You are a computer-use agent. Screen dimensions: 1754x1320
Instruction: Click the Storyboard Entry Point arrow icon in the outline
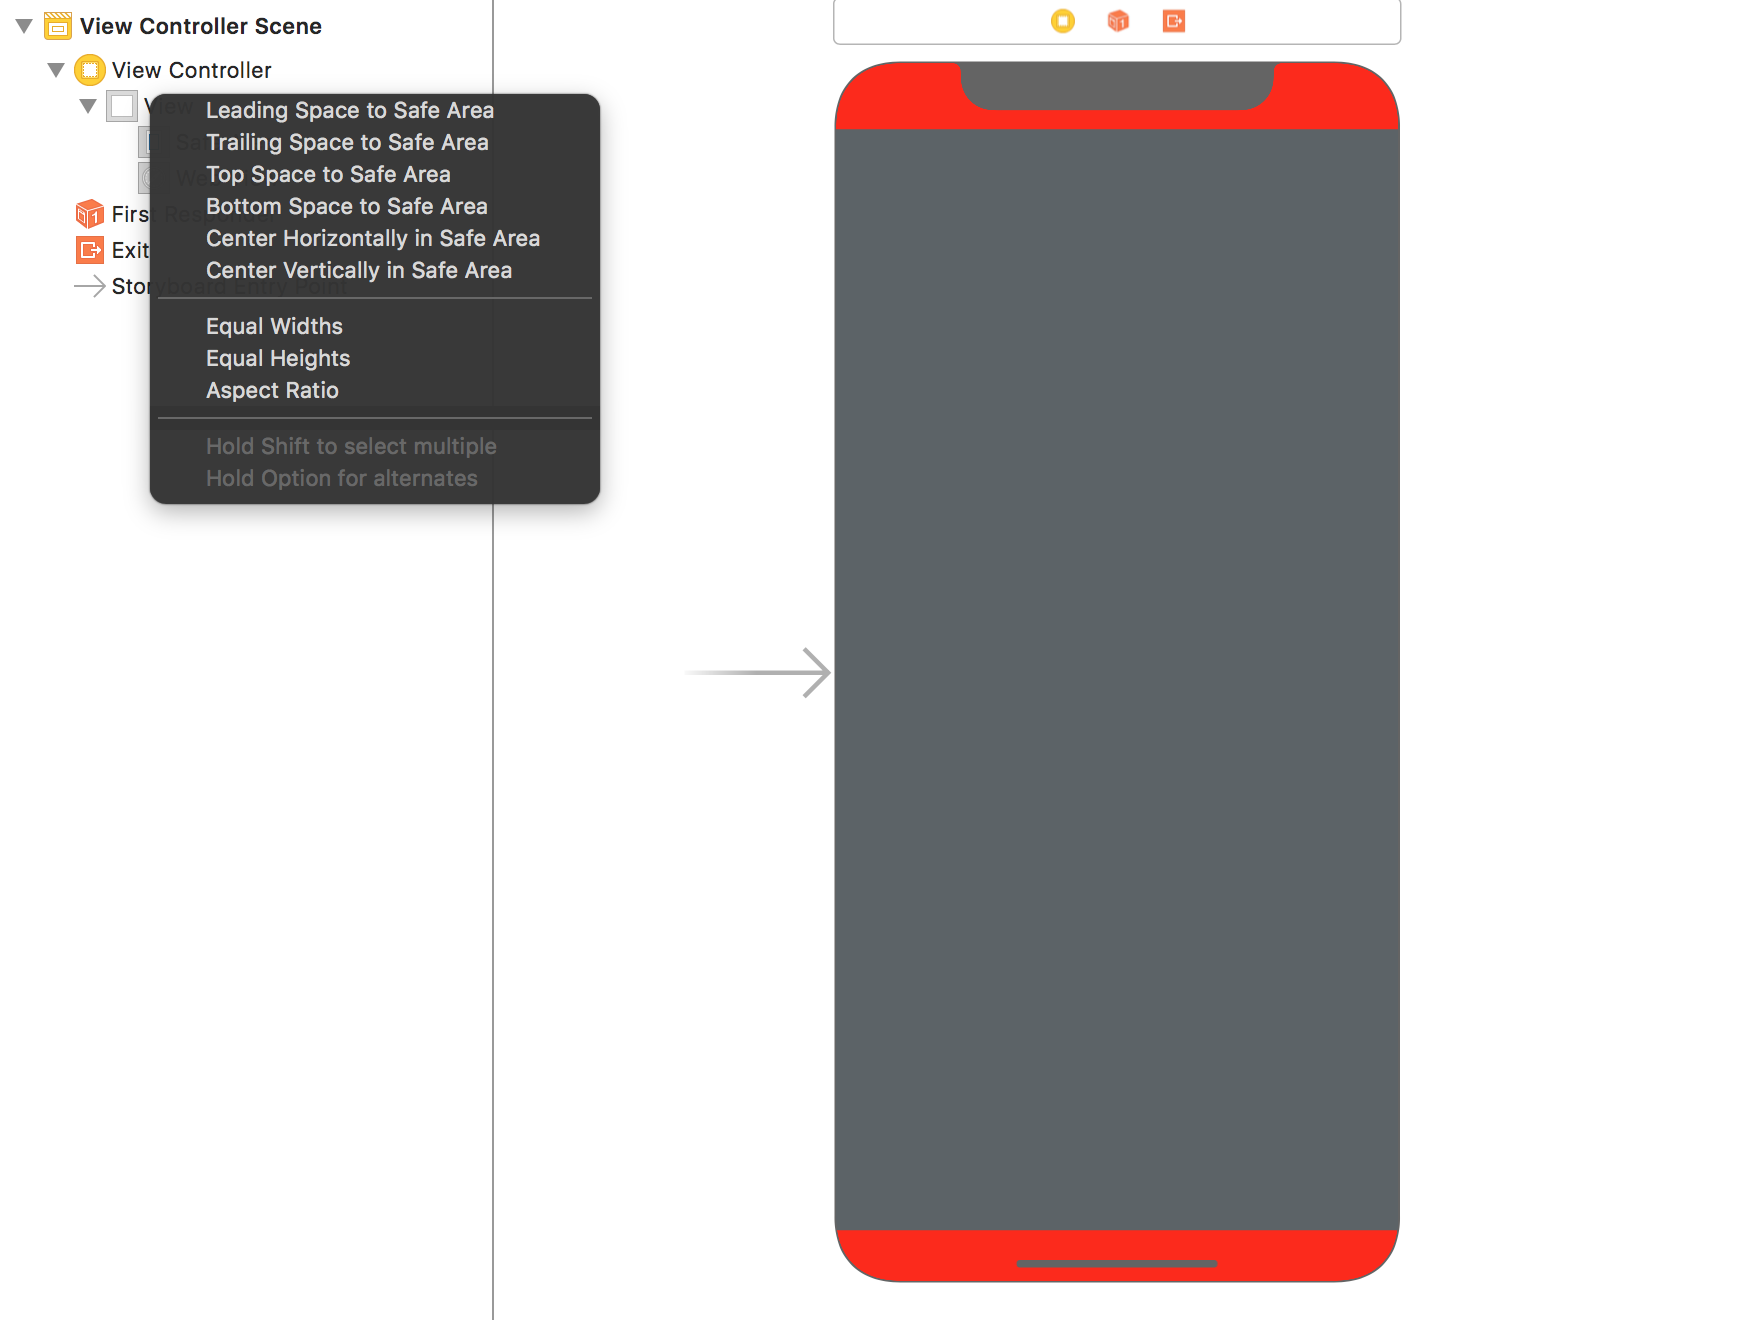point(90,286)
